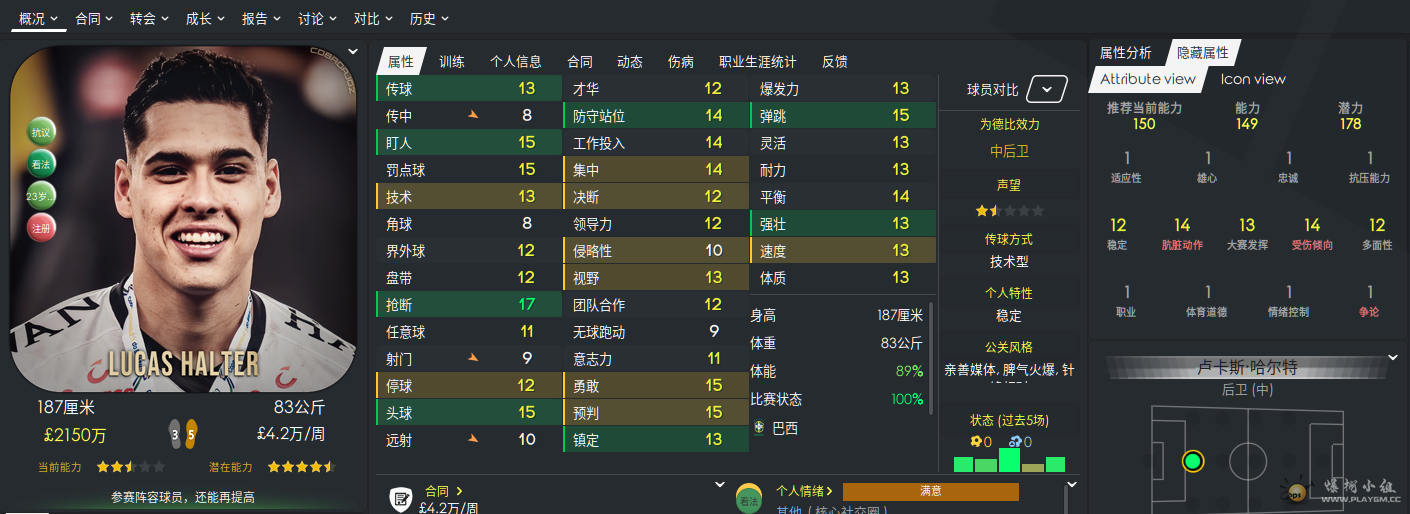1410x514 pixels.
Task: Click the red 注册 status badge
Action: click(41, 227)
